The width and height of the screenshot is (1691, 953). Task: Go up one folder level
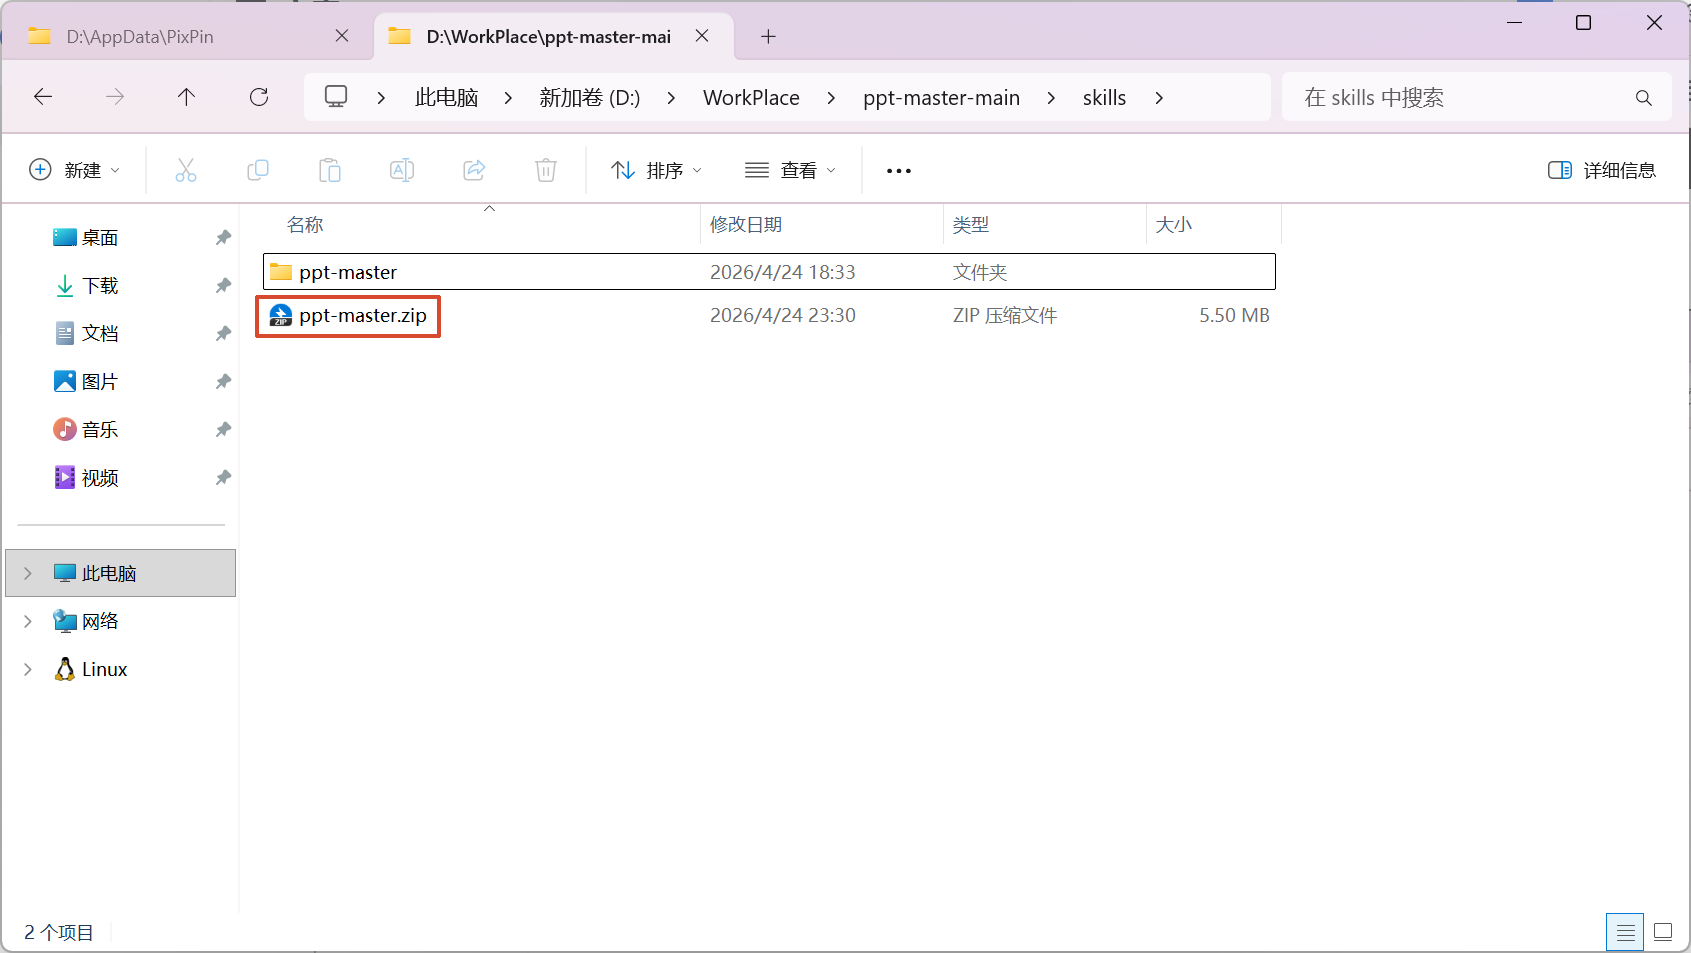(186, 97)
